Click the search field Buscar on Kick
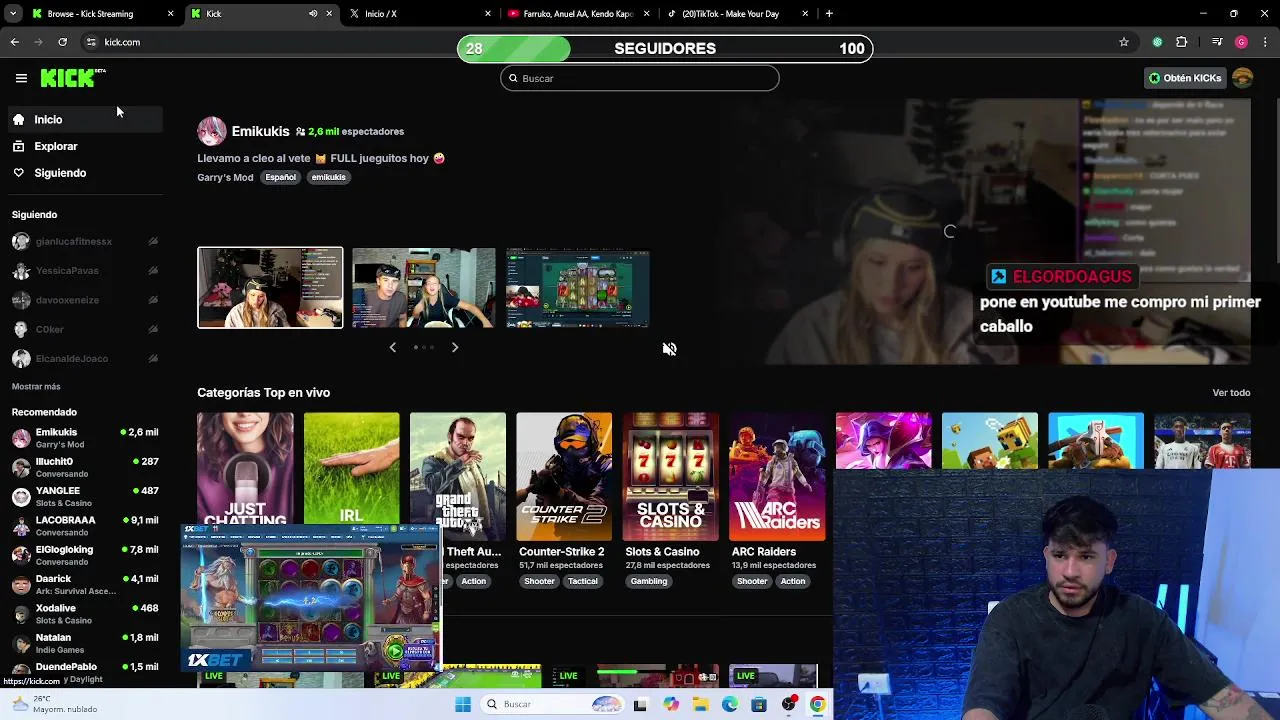Image resolution: width=1280 pixels, height=720 pixels. tap(640, 78)
